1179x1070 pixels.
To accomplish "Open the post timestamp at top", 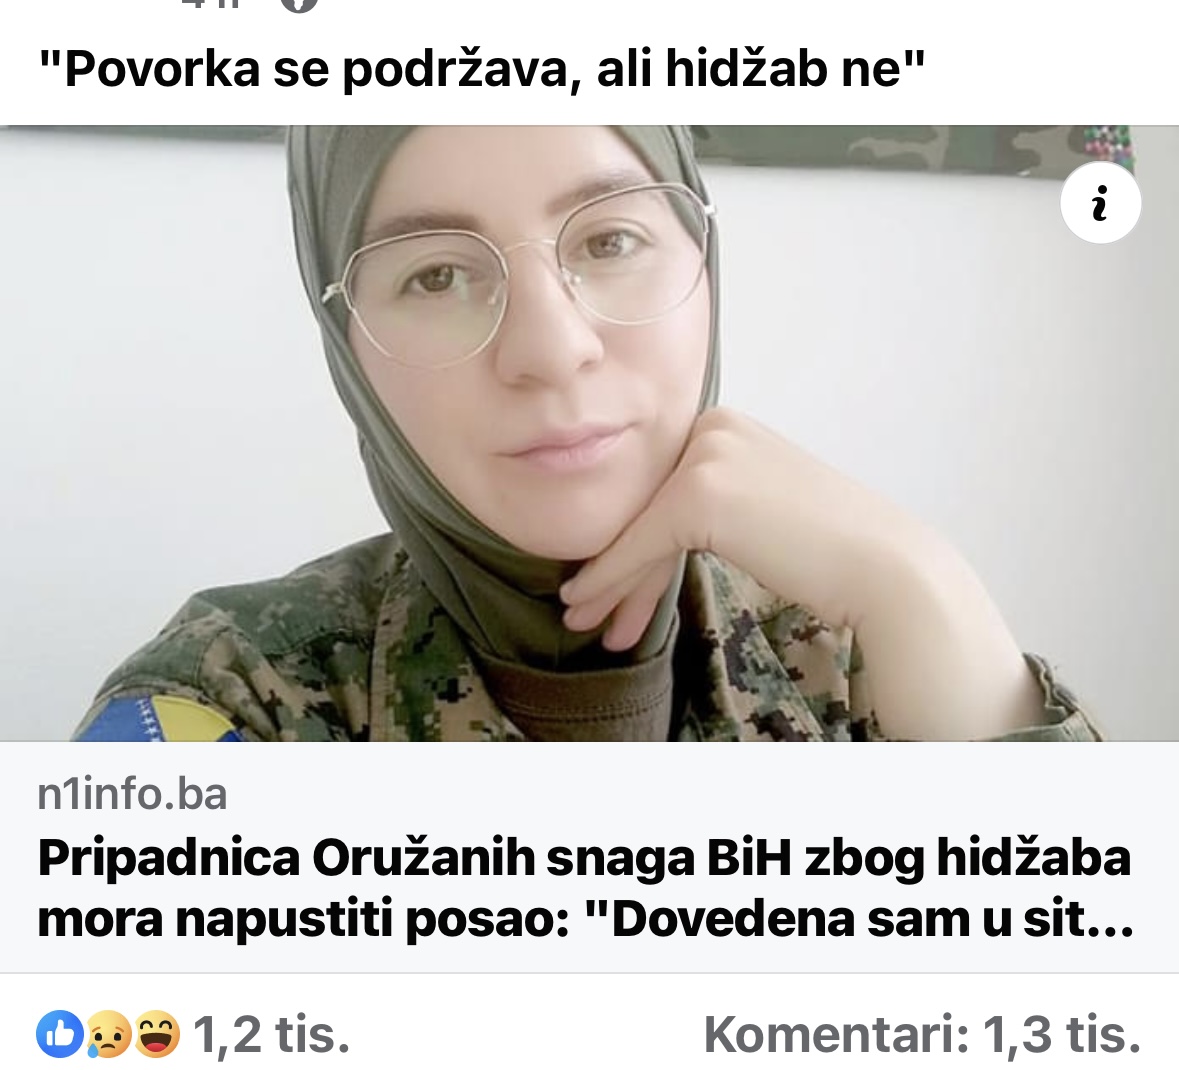I will coord(212,5).
